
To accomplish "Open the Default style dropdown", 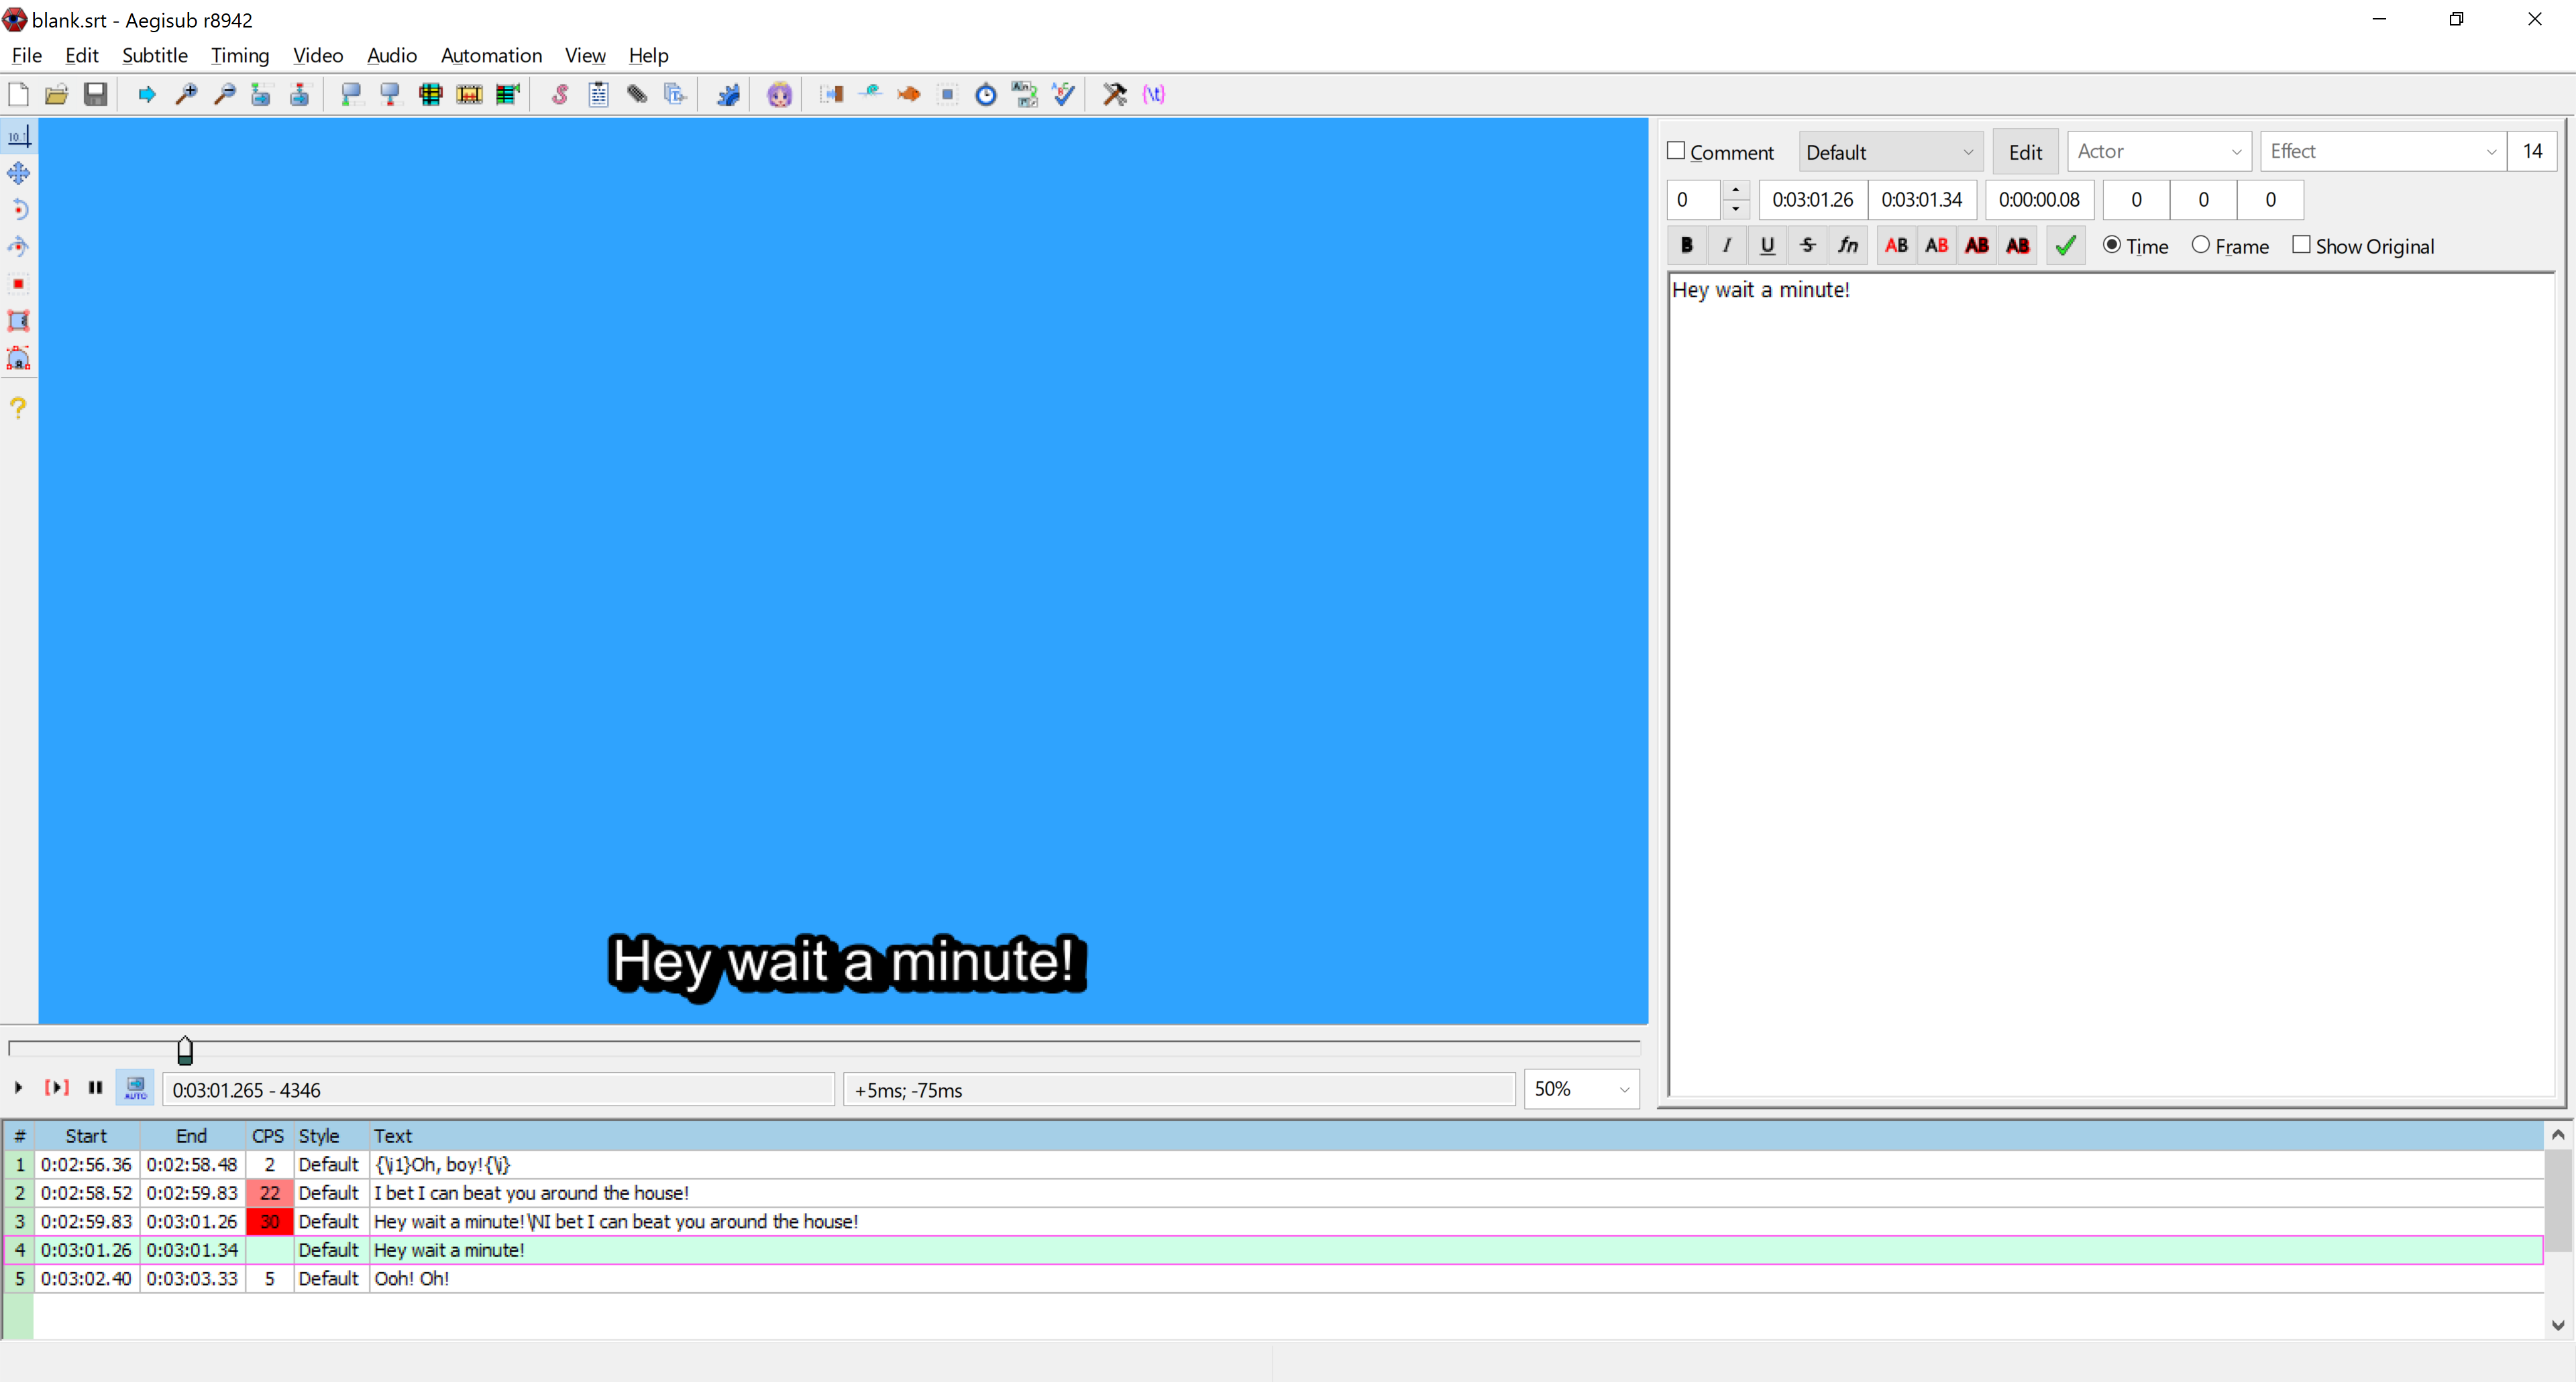I will tap(1890, 152).
